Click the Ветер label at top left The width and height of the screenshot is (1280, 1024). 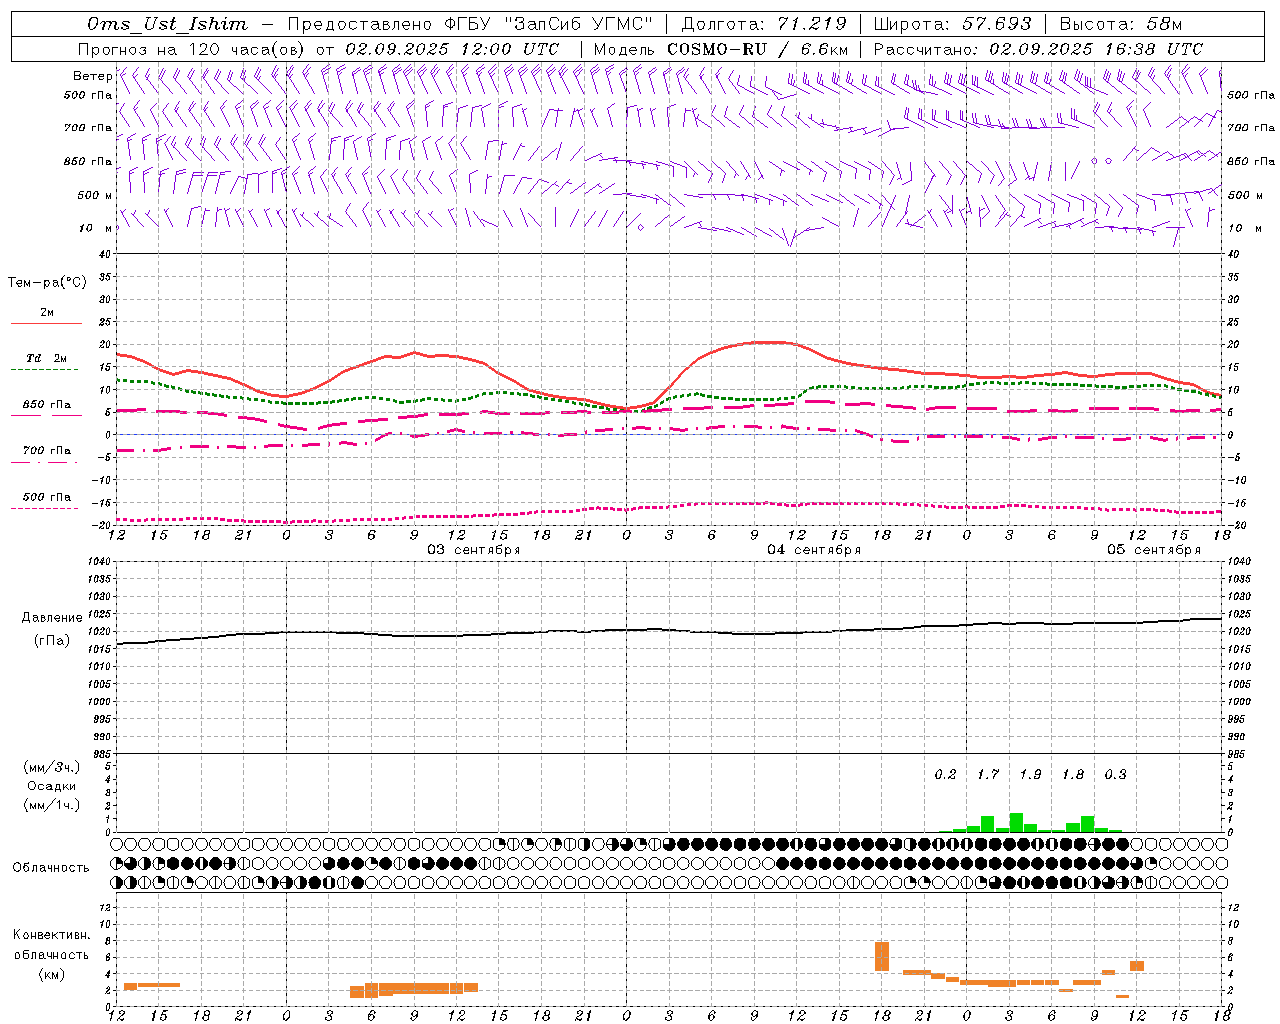[92, 76]
